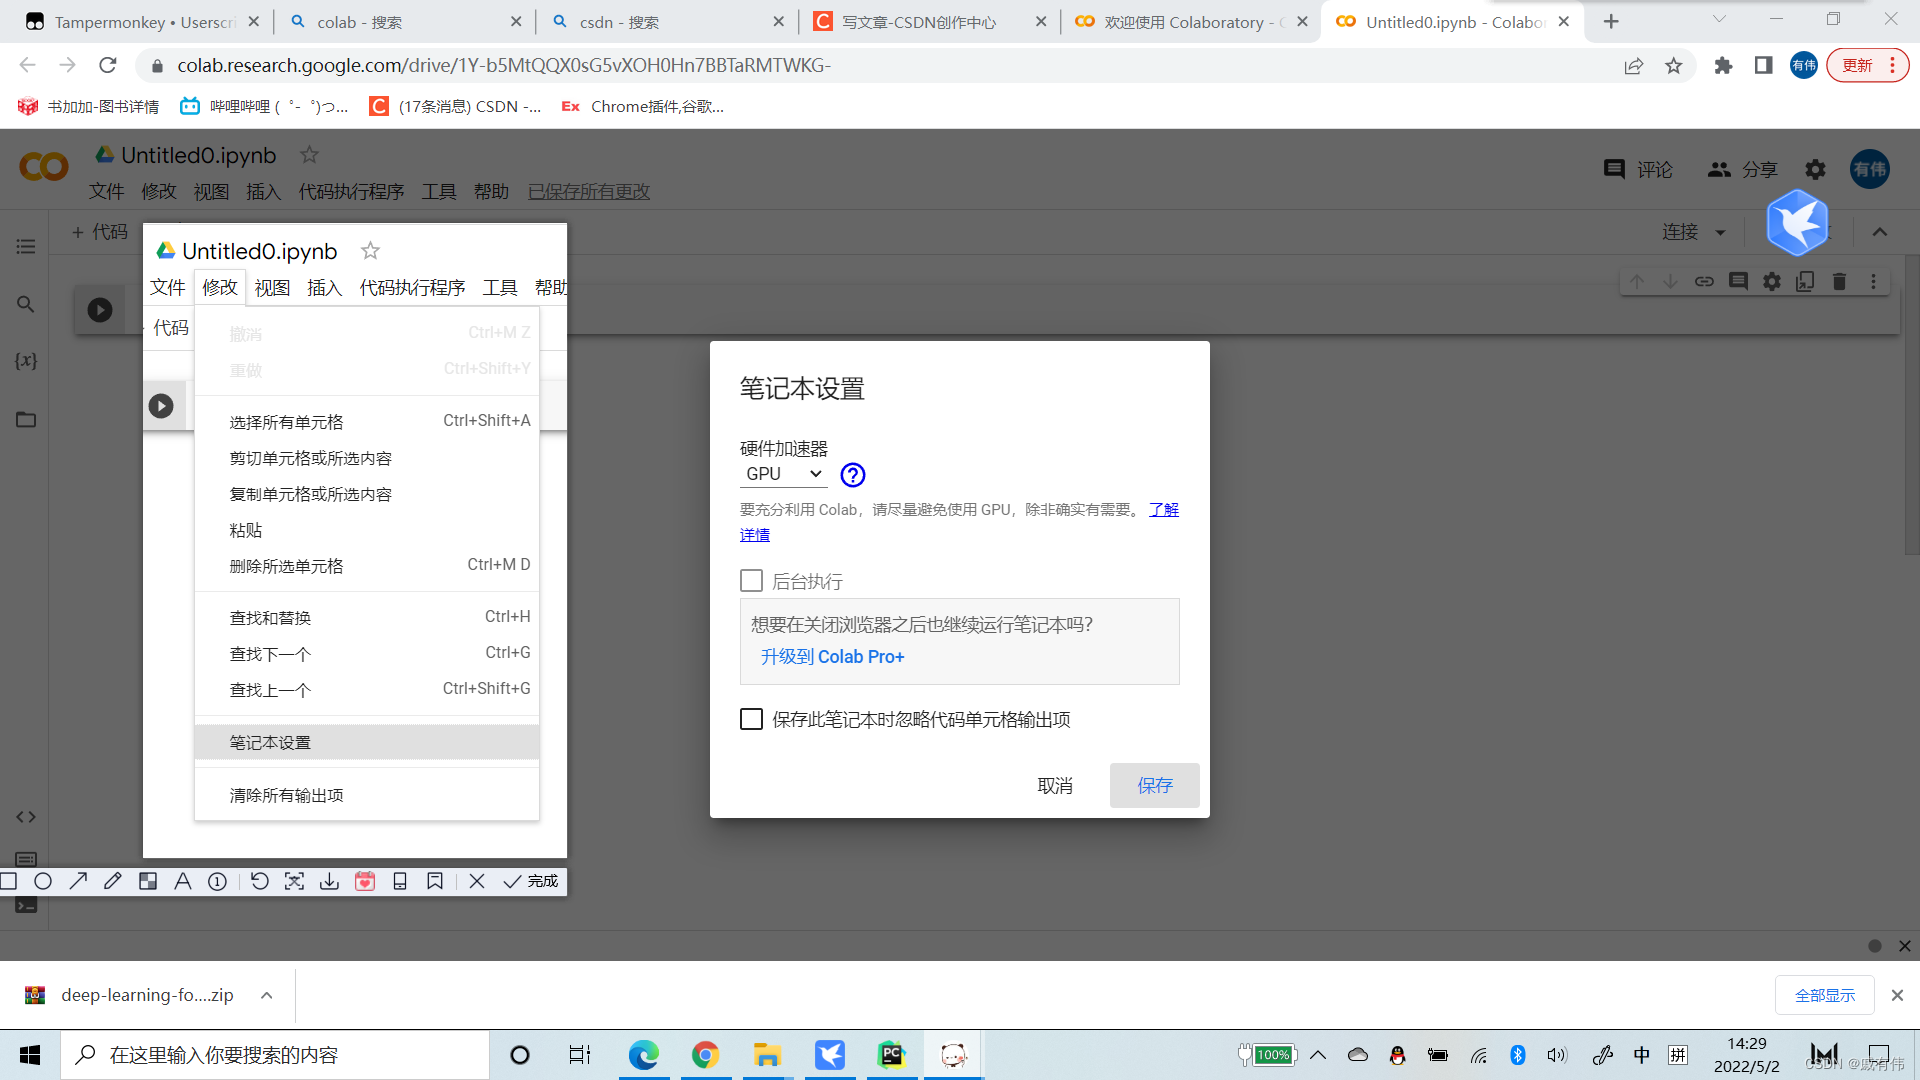Open the files folder sidebar icon
The image size is (1920, 1080).
click(26, 419)
